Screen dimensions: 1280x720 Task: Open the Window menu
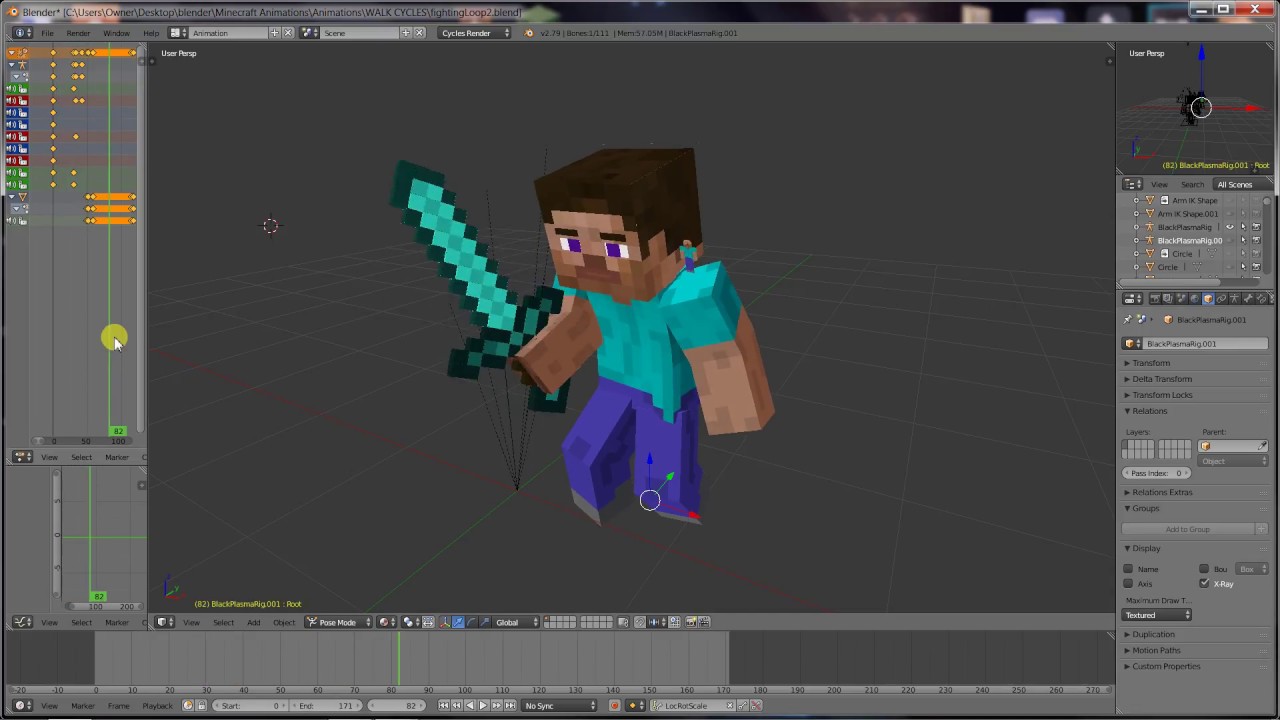[x=116, y=33]
